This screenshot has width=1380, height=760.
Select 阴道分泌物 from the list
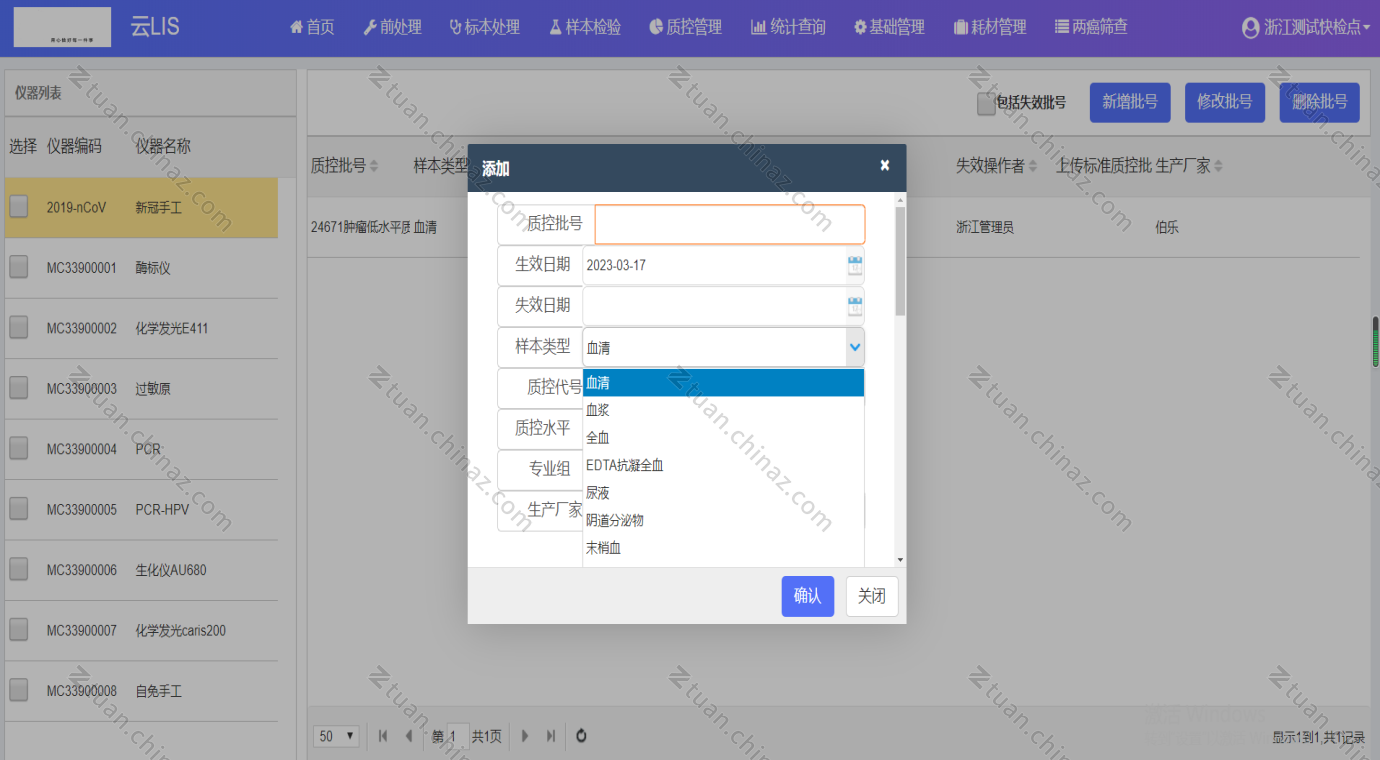723,520
